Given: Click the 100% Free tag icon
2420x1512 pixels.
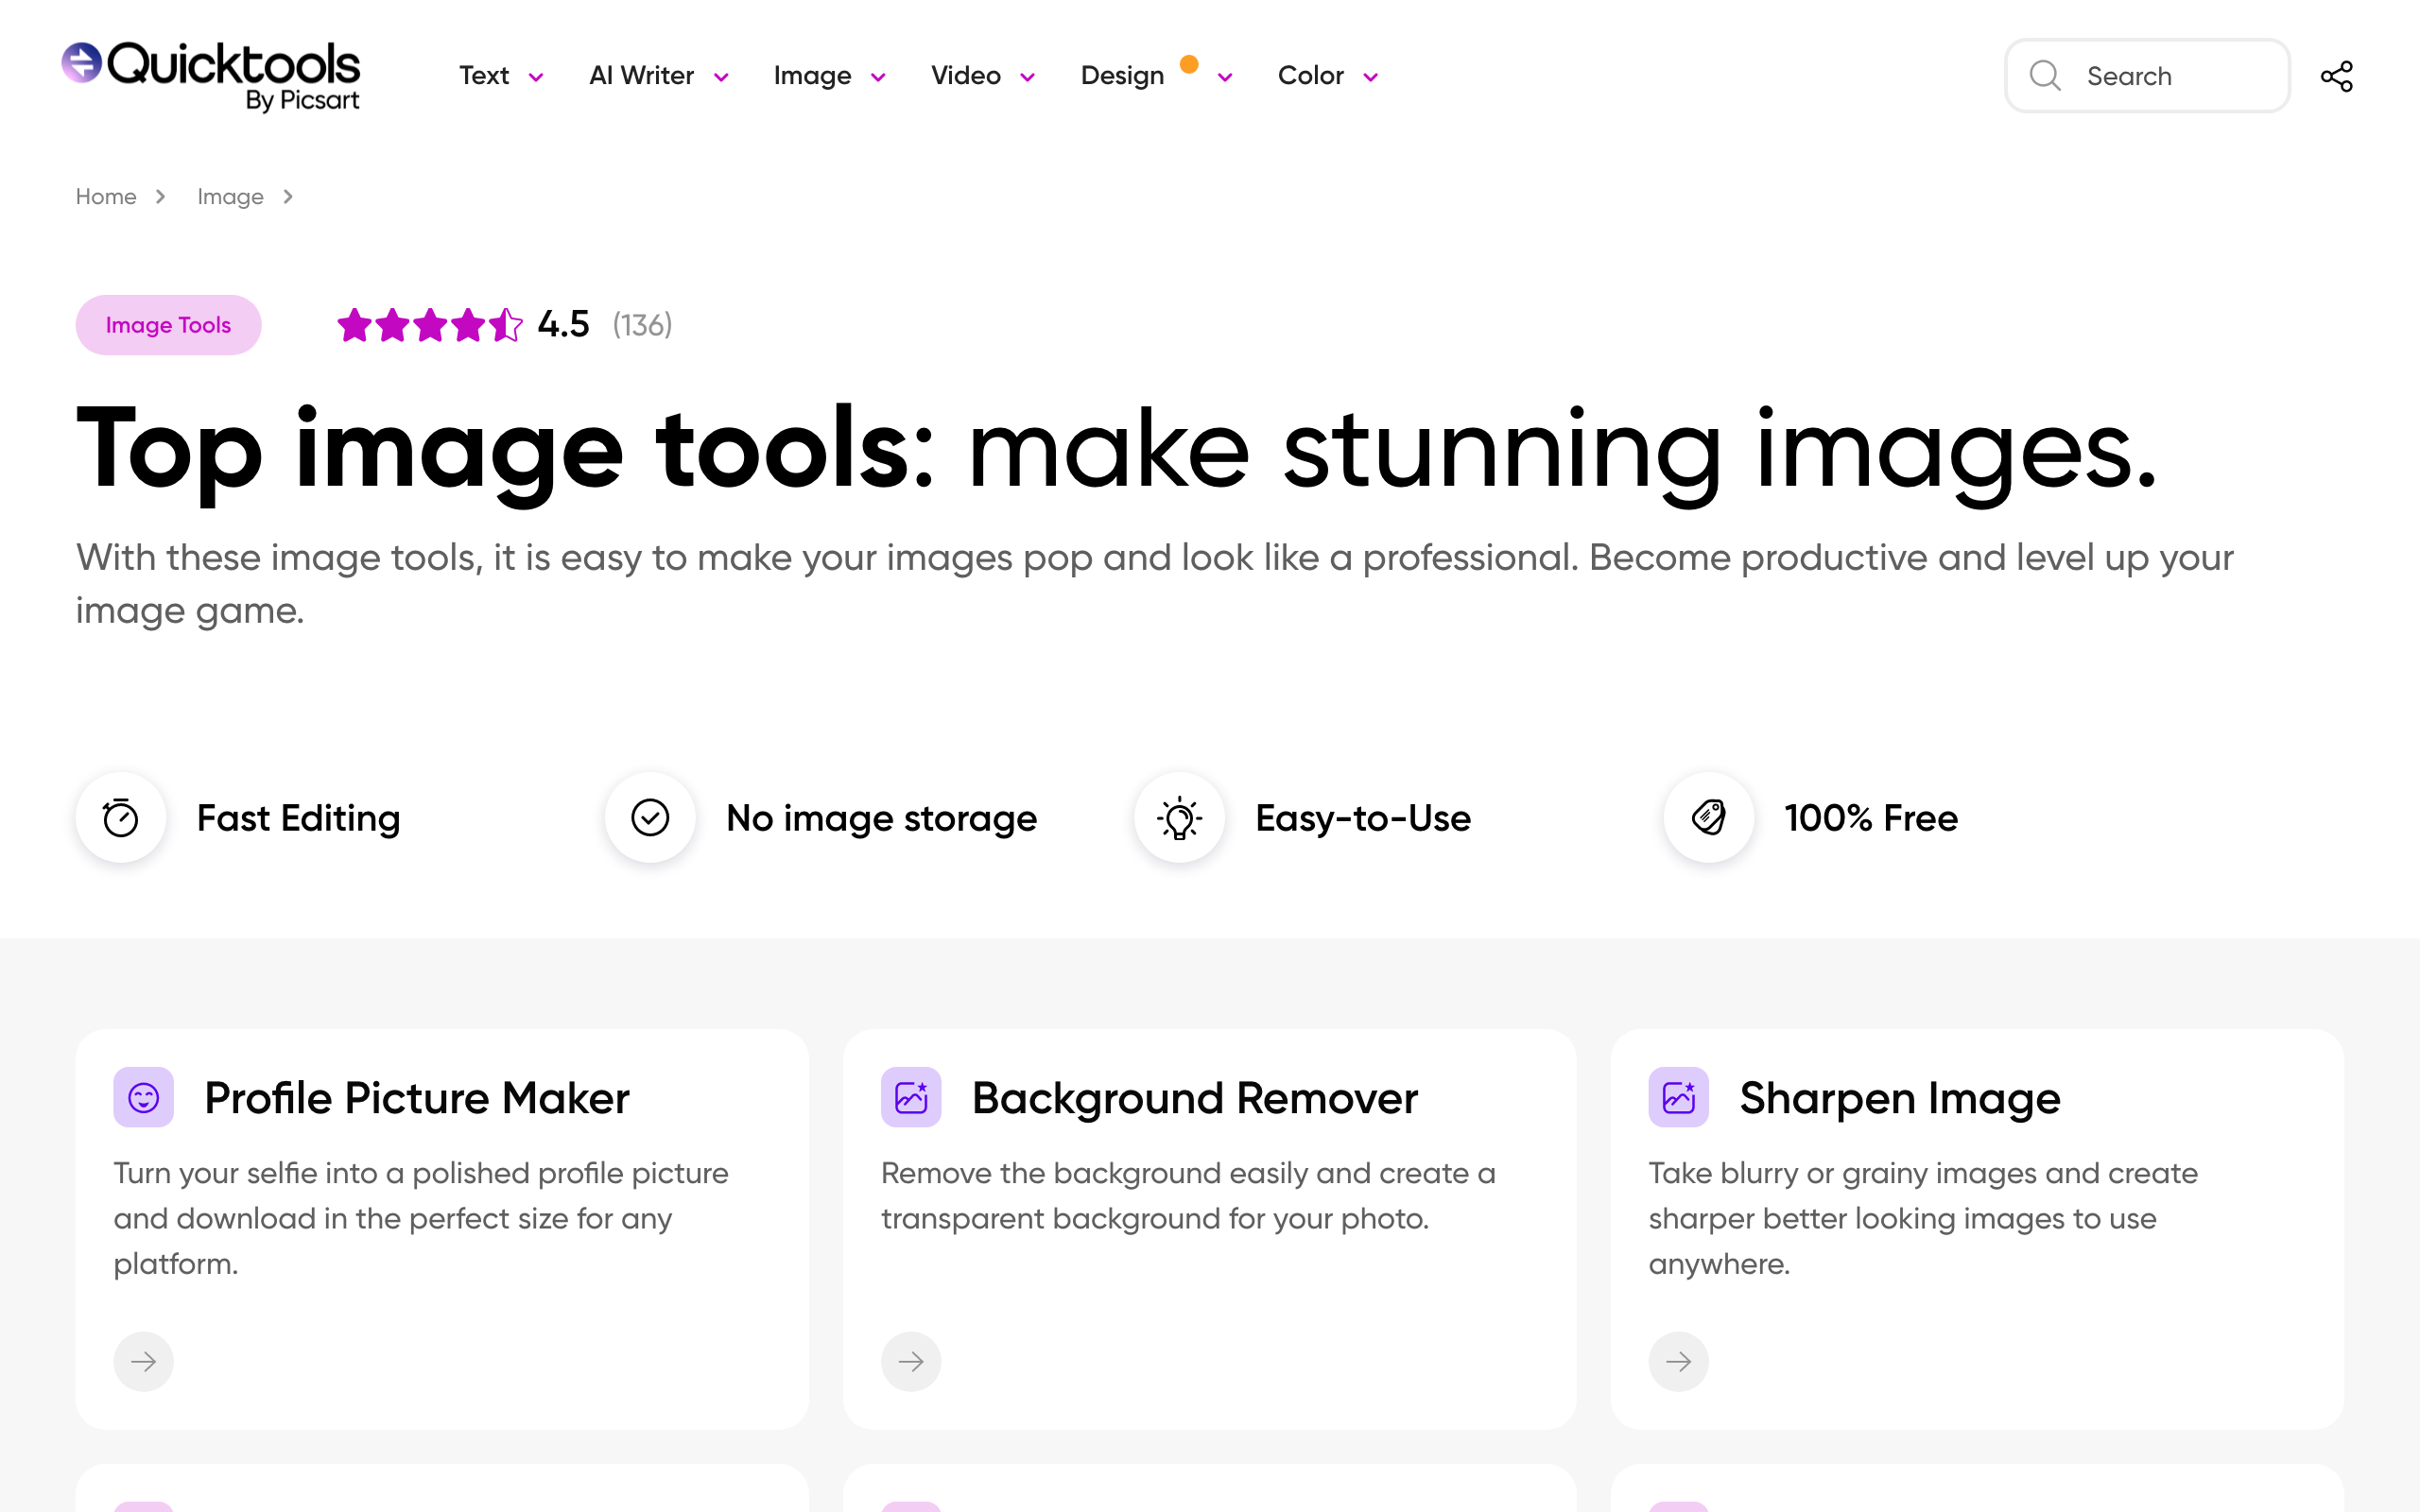Looking at the screenshot, I should (1709, 818).
